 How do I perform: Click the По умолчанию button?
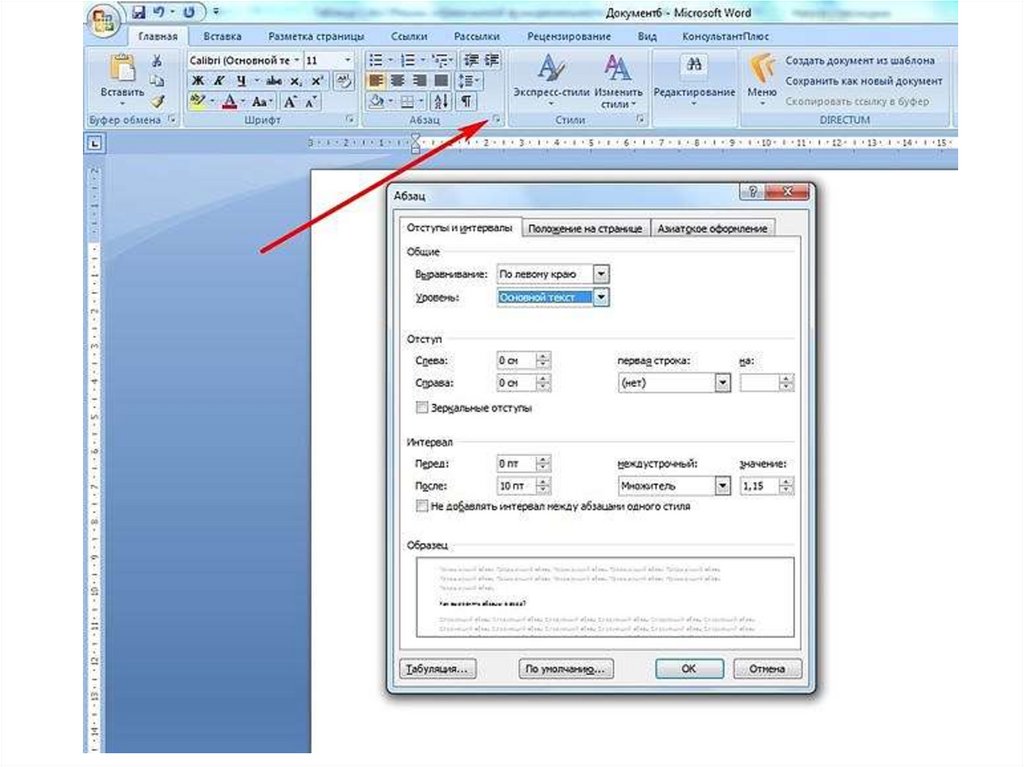click(566, 669)
